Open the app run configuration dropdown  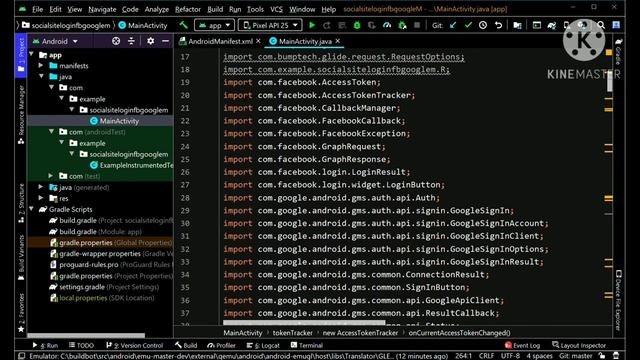coord(214,25)
